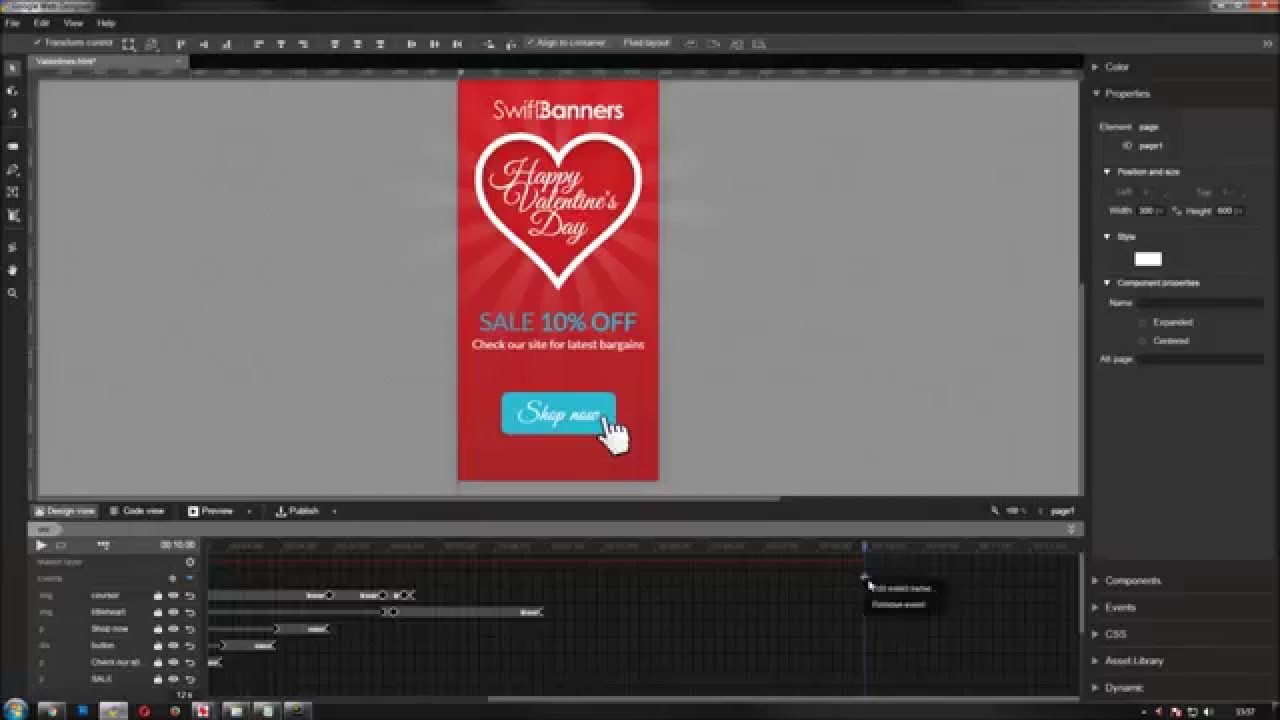Click the Fluid layout button

[646, 43]
